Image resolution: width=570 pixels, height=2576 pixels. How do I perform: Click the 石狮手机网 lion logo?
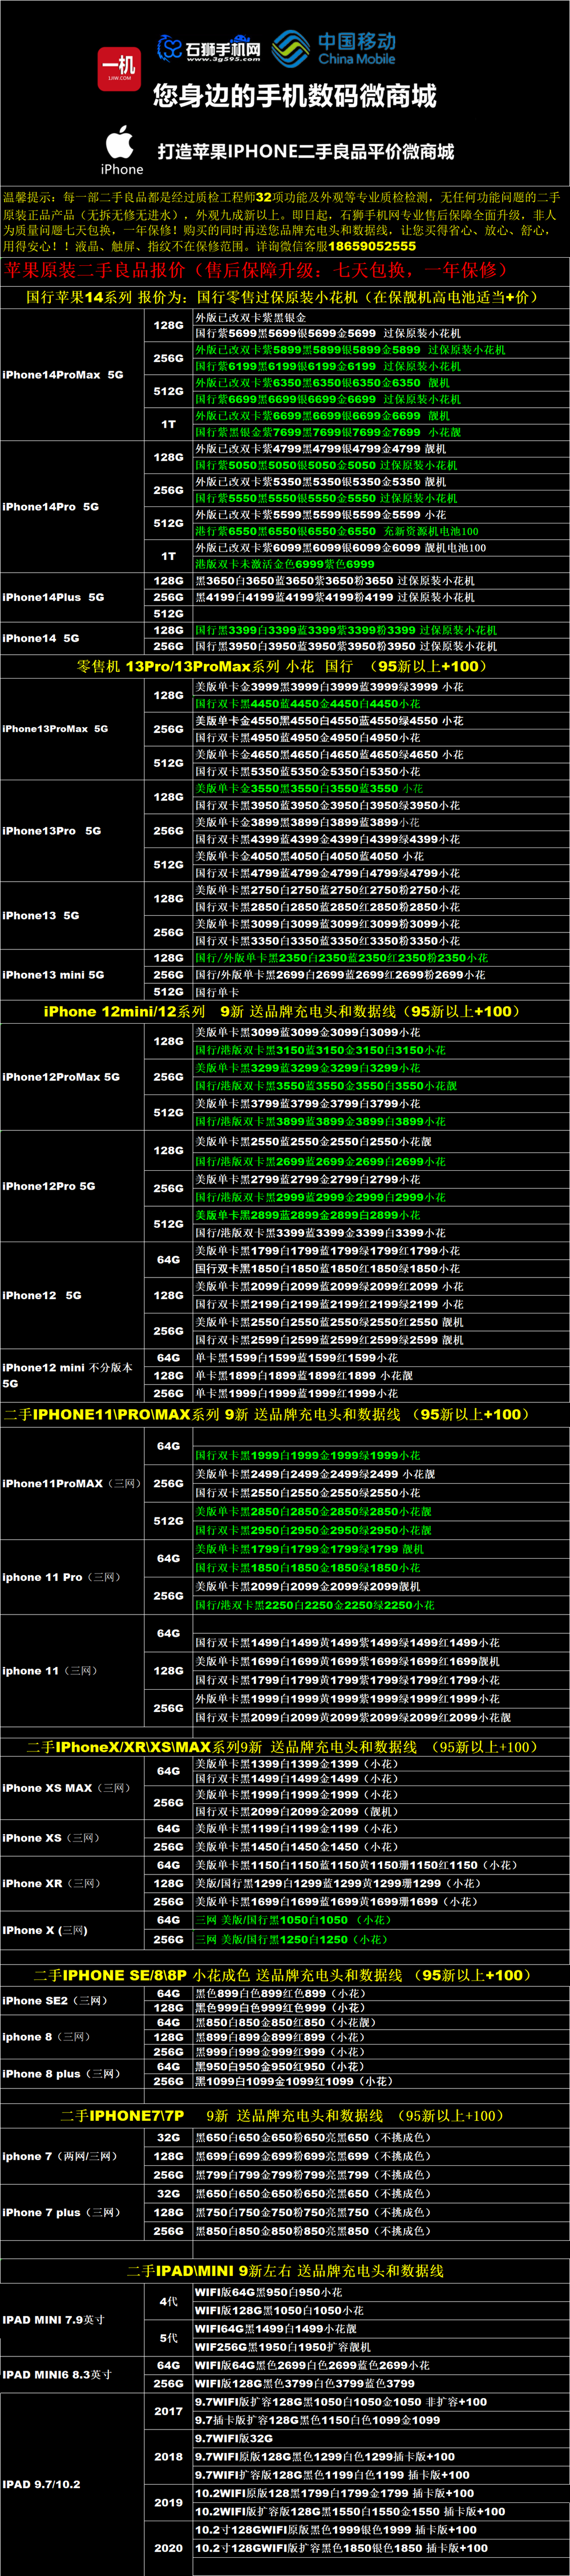[x=209, y=48]
